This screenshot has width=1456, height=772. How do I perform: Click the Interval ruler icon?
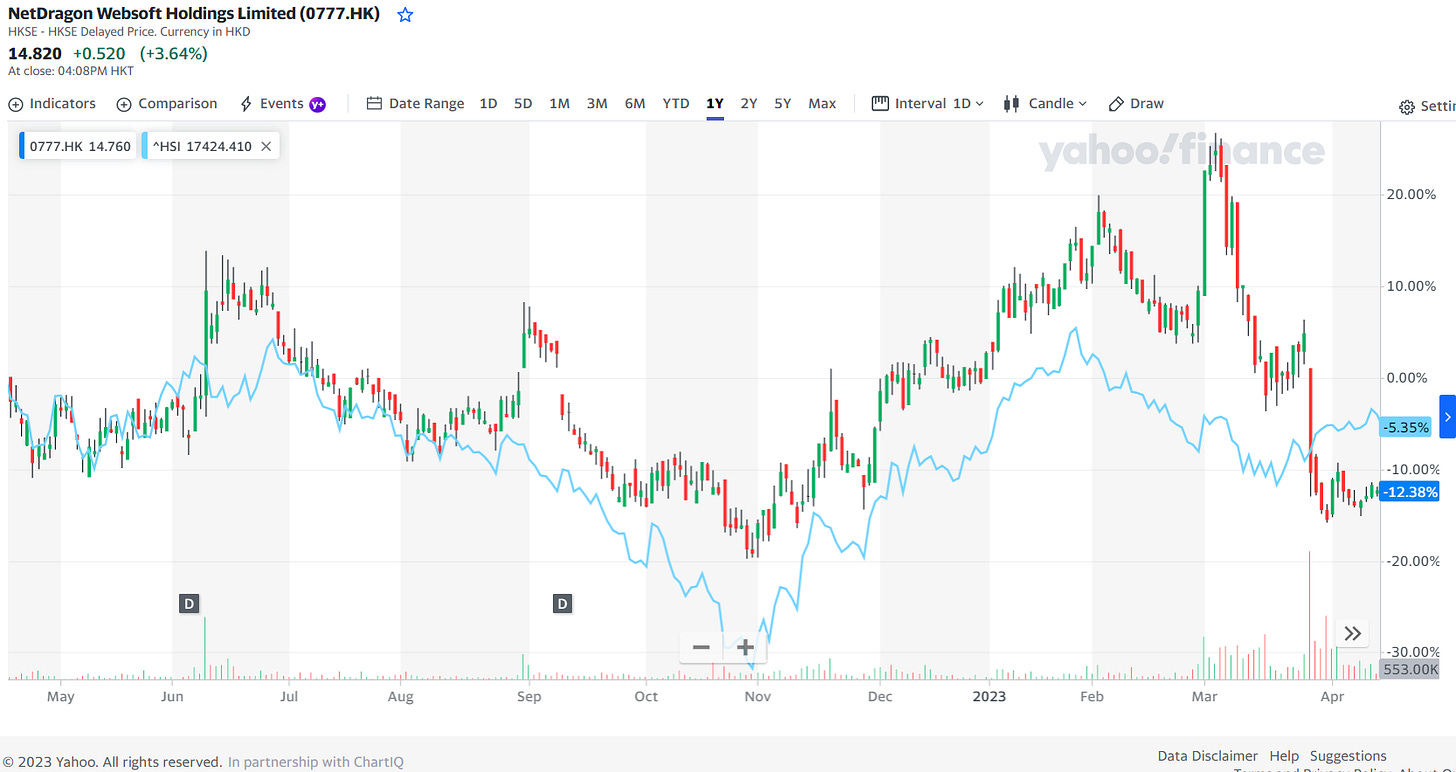[881, 103]
